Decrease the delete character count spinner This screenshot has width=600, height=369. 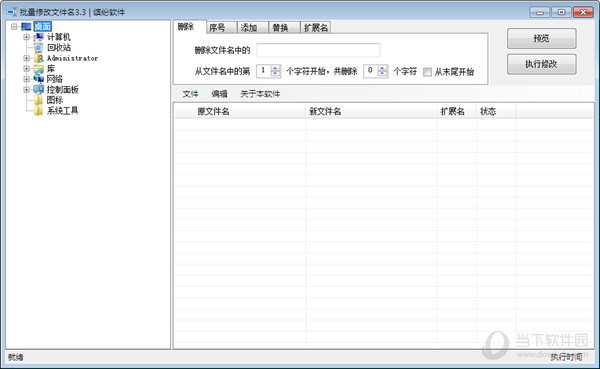[382, 74]
